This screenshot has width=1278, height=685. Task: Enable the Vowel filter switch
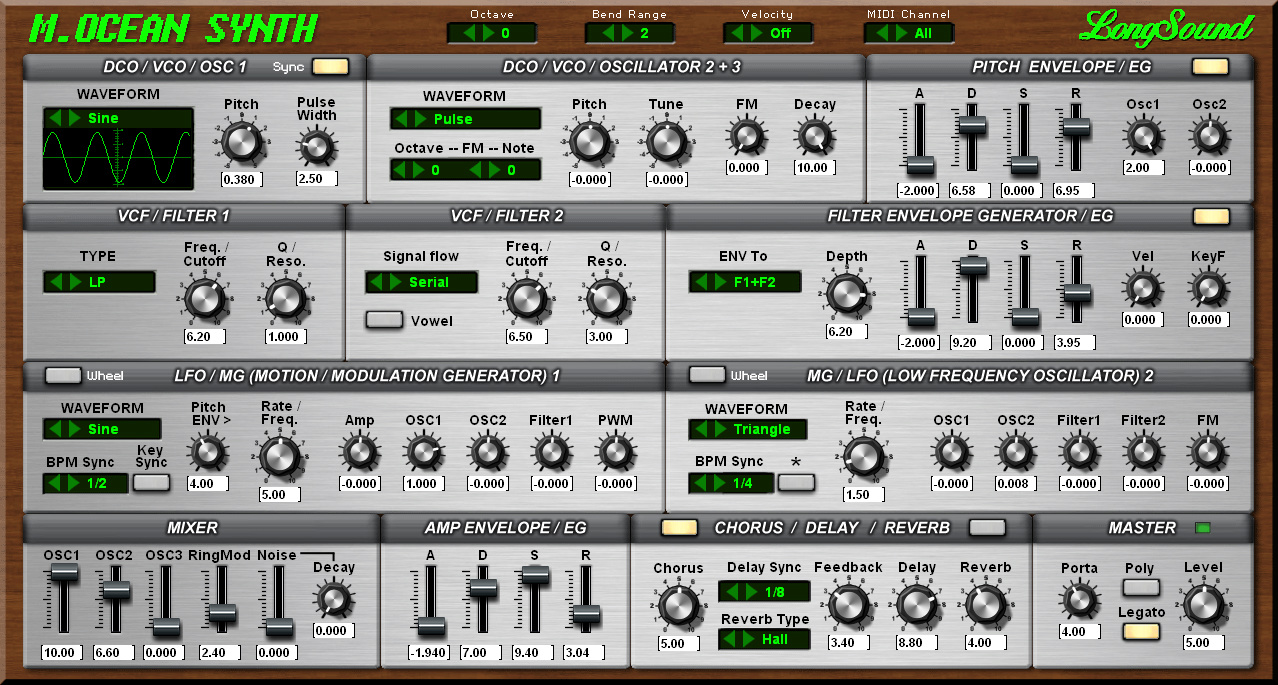pyautogui.click(x=384, y=320)
